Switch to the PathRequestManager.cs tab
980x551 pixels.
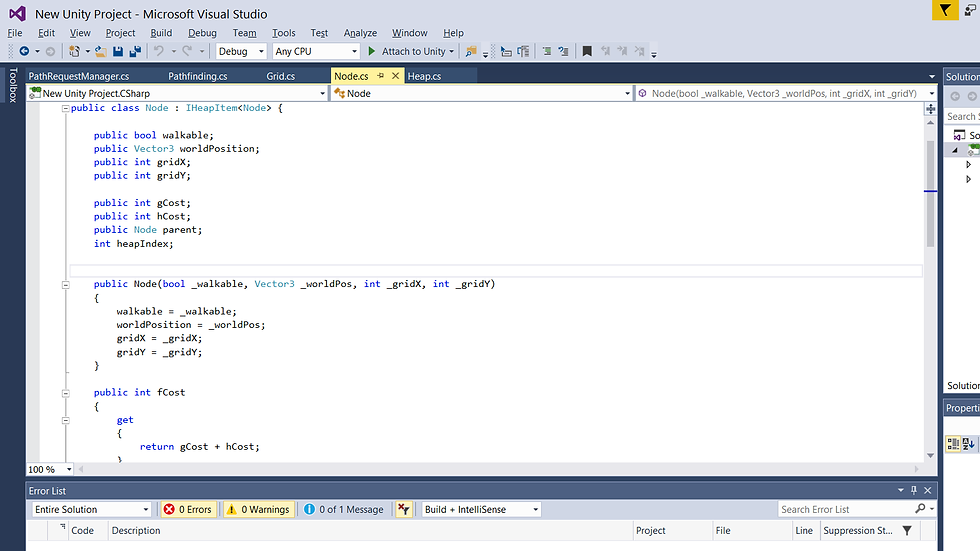pyautogui.click(x=79, y=76)
